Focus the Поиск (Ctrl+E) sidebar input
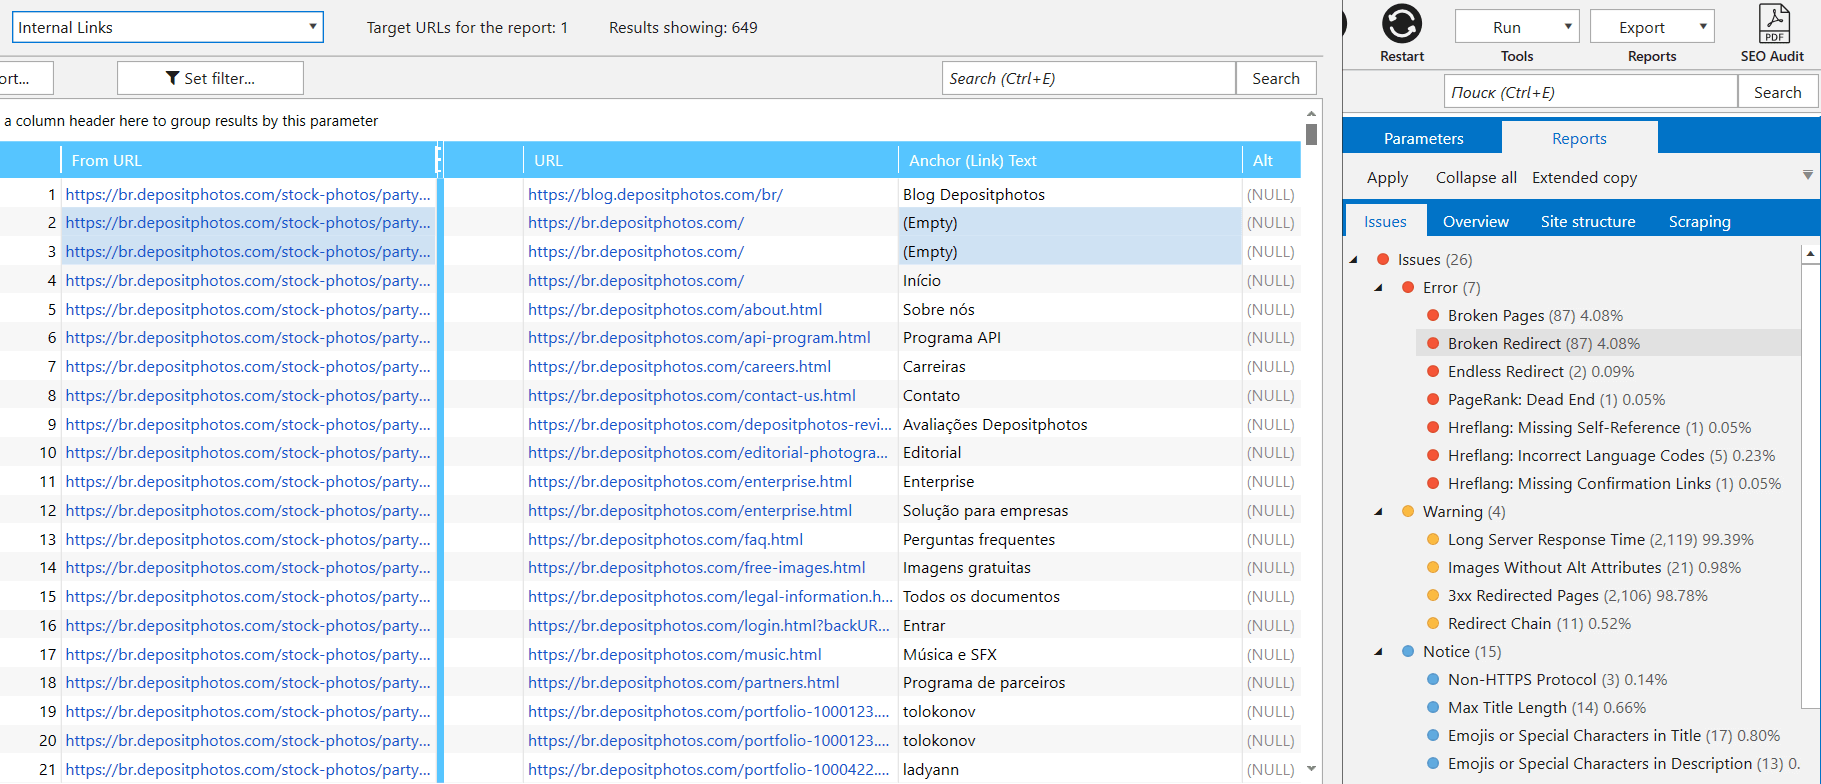 click(x=1590, y=92)
